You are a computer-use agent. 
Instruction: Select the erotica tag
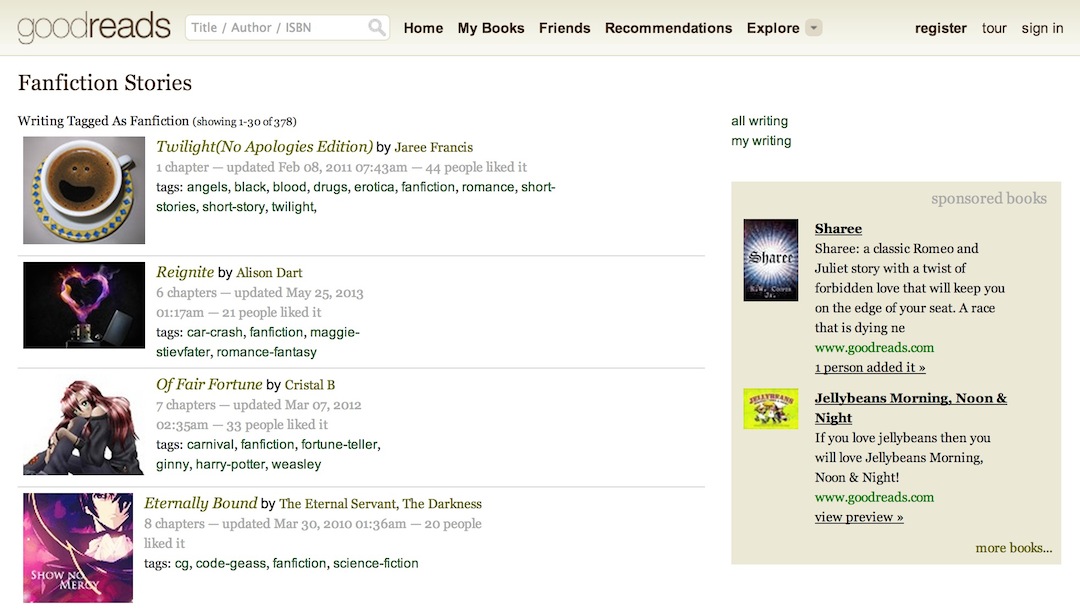(374, 187)
